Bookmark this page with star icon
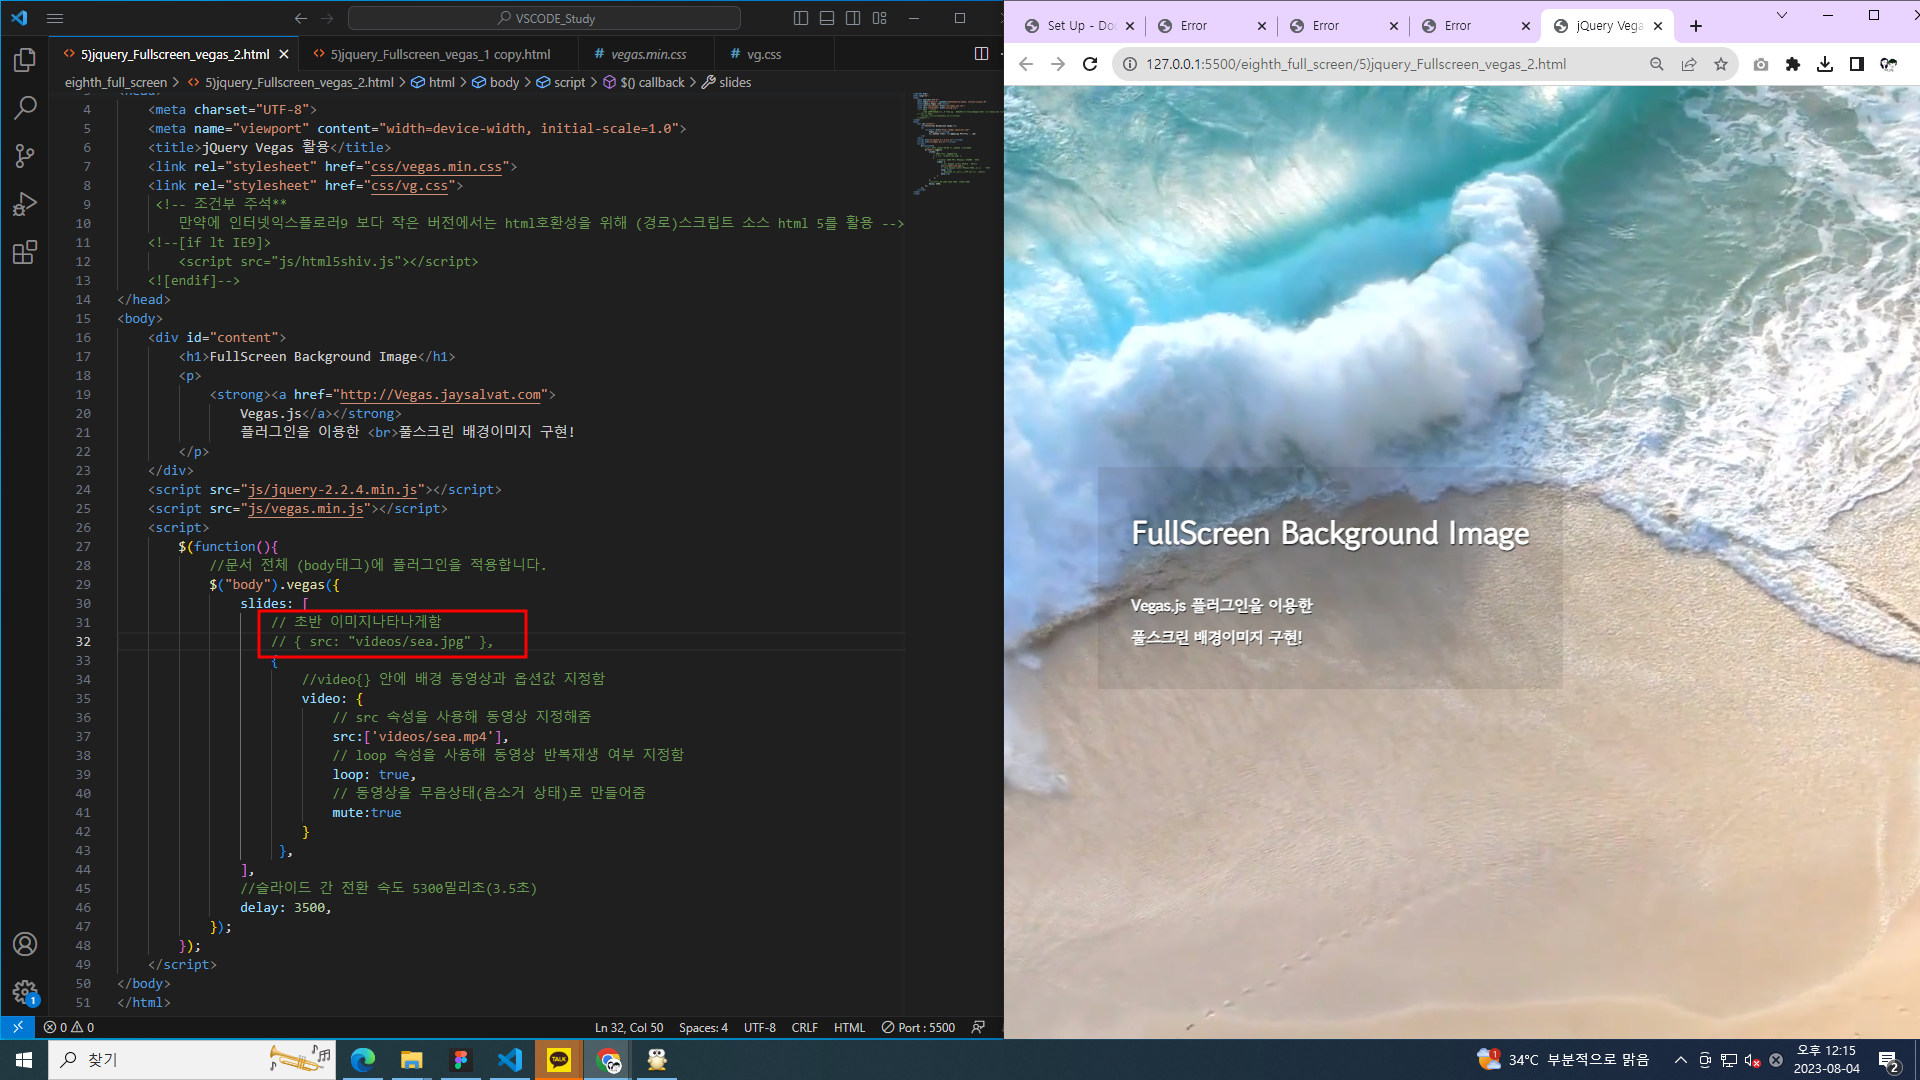This screenshot has width=1920, height=1080. (x=1721, y=64)
